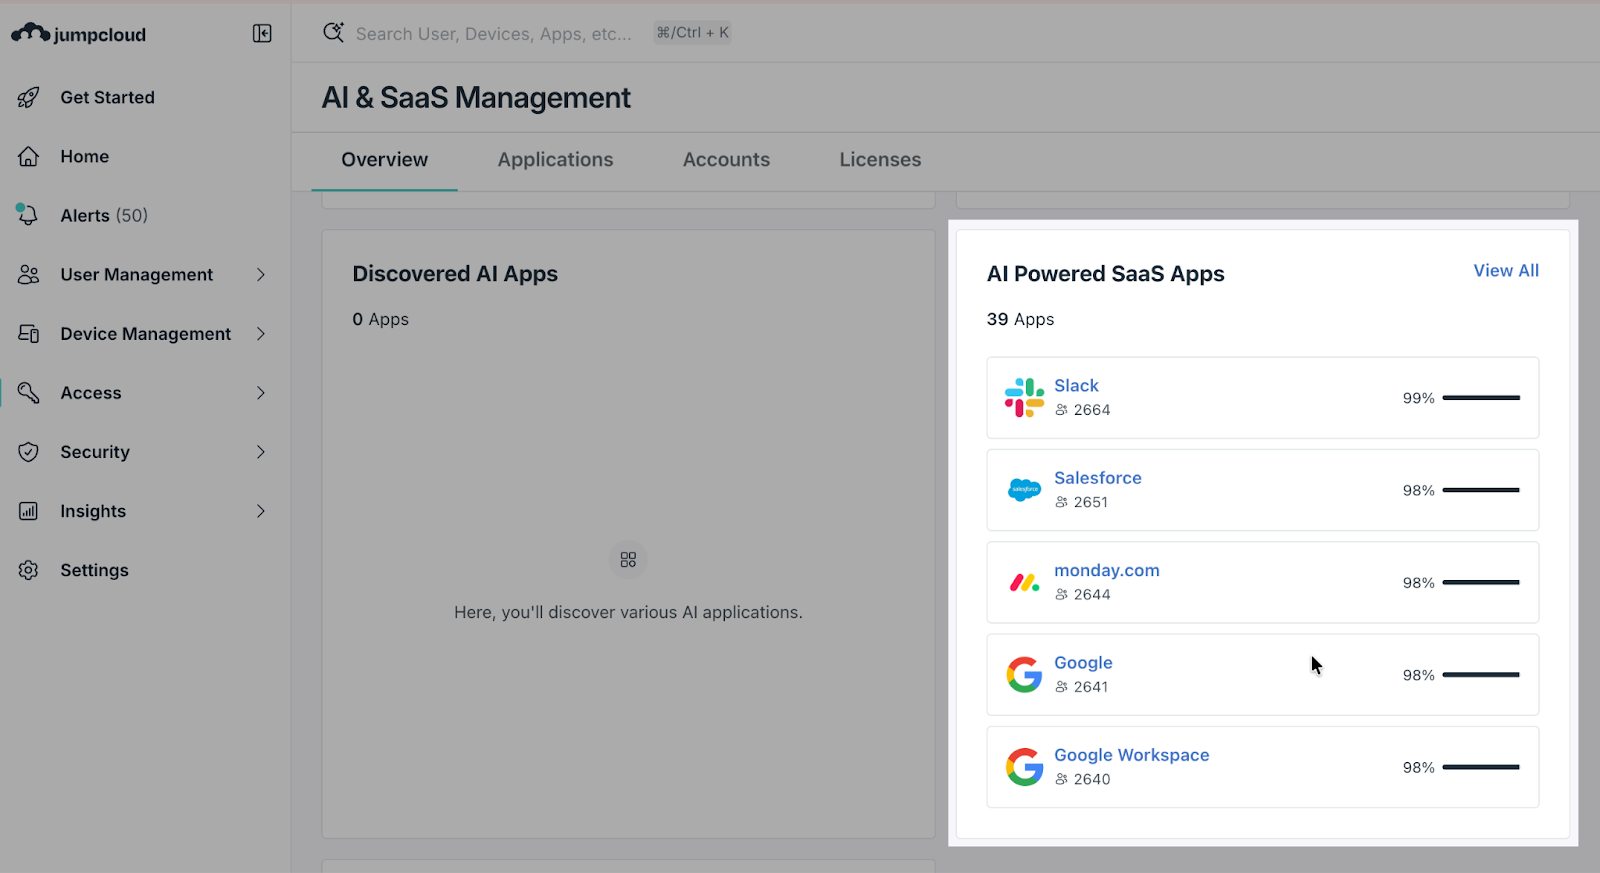Expand the User Management chevron

tap(261, 274)
